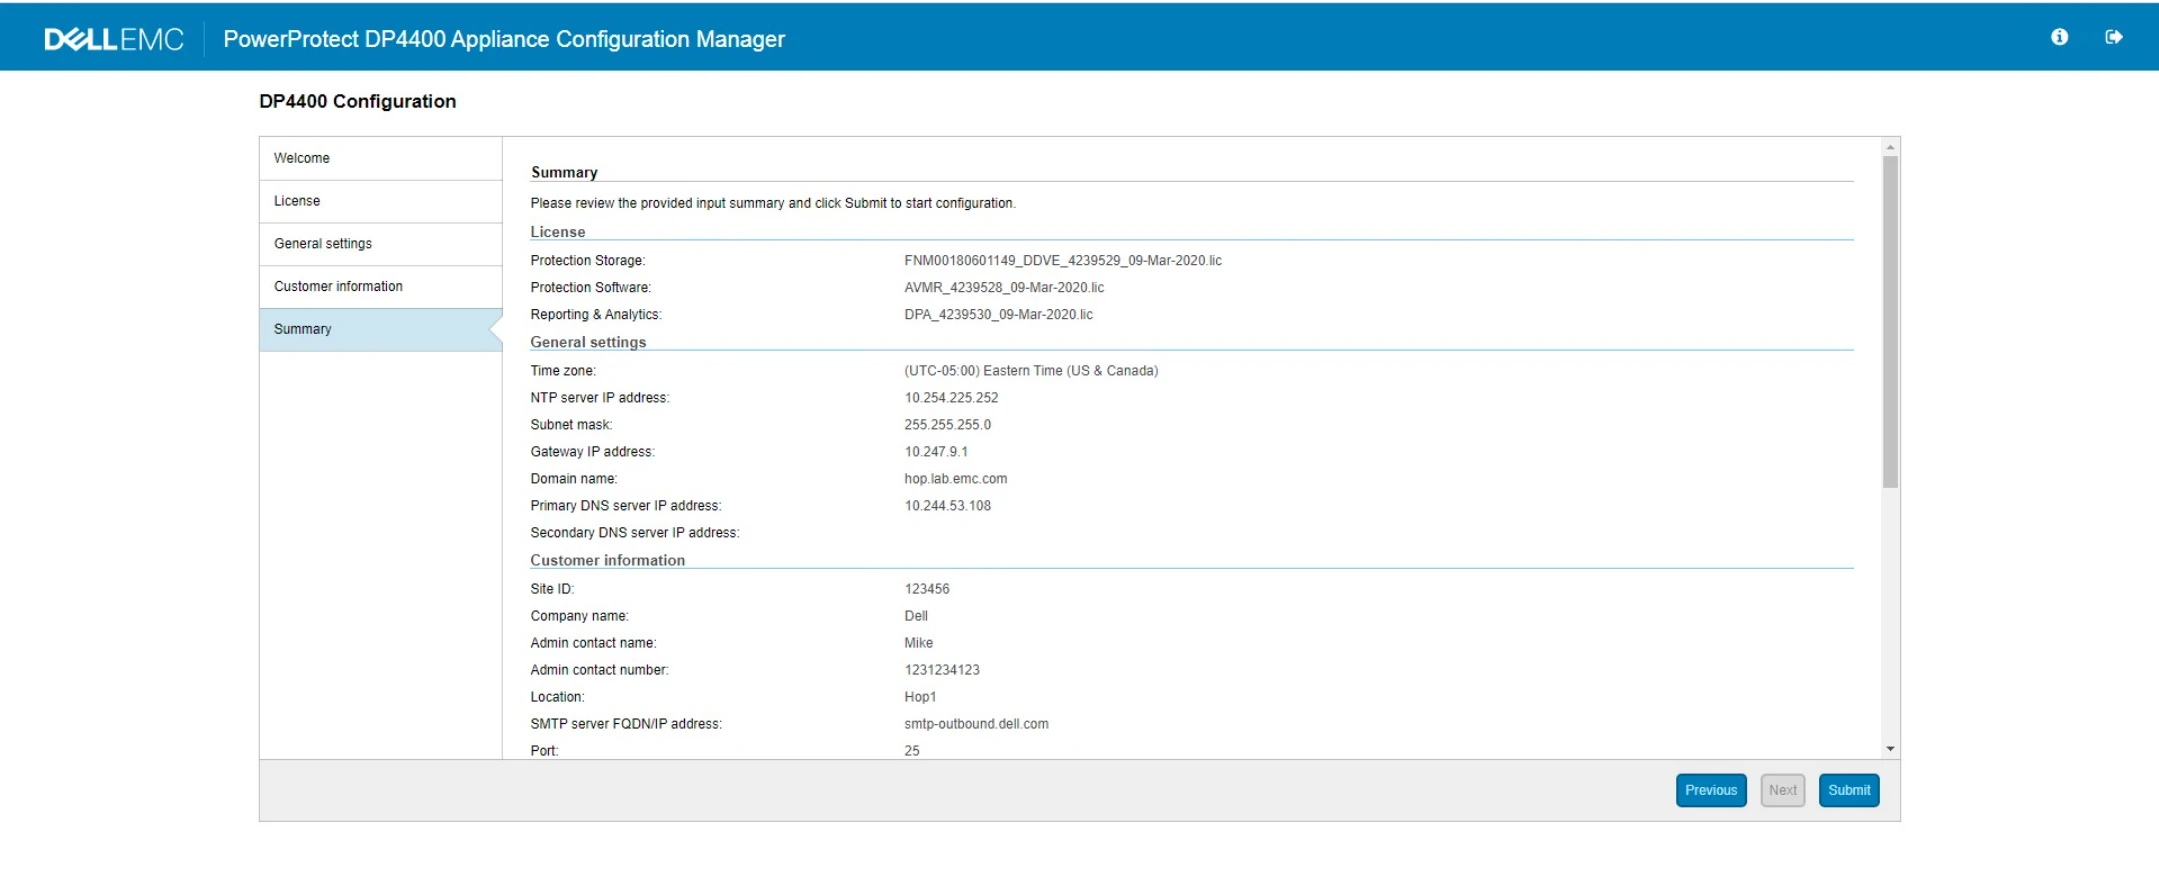
Task: Click the Protection Storage license filename
Action: pyautogui.click(x=1062, y=261)
